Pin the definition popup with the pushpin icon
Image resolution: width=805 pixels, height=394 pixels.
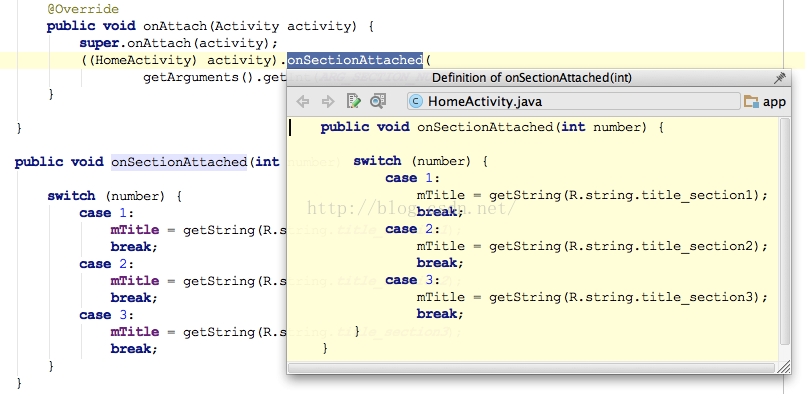click(x=780, y=78)
